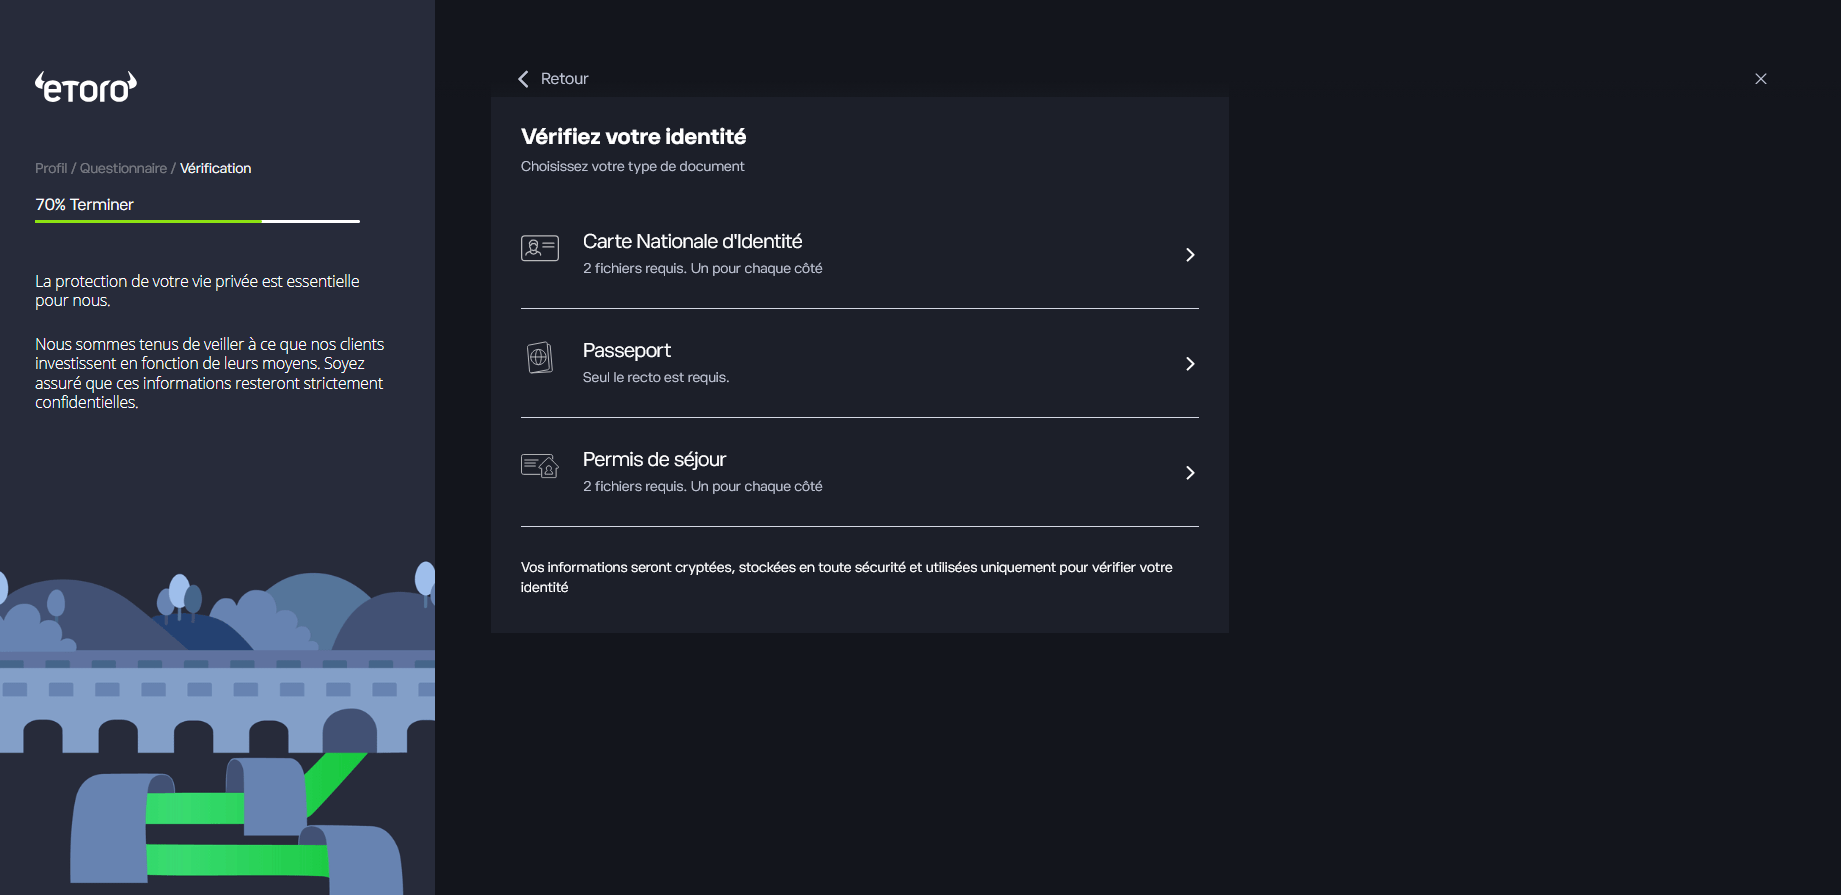
Task: Click the 70% completion progress bar
Action: click(x=197, y=221)
